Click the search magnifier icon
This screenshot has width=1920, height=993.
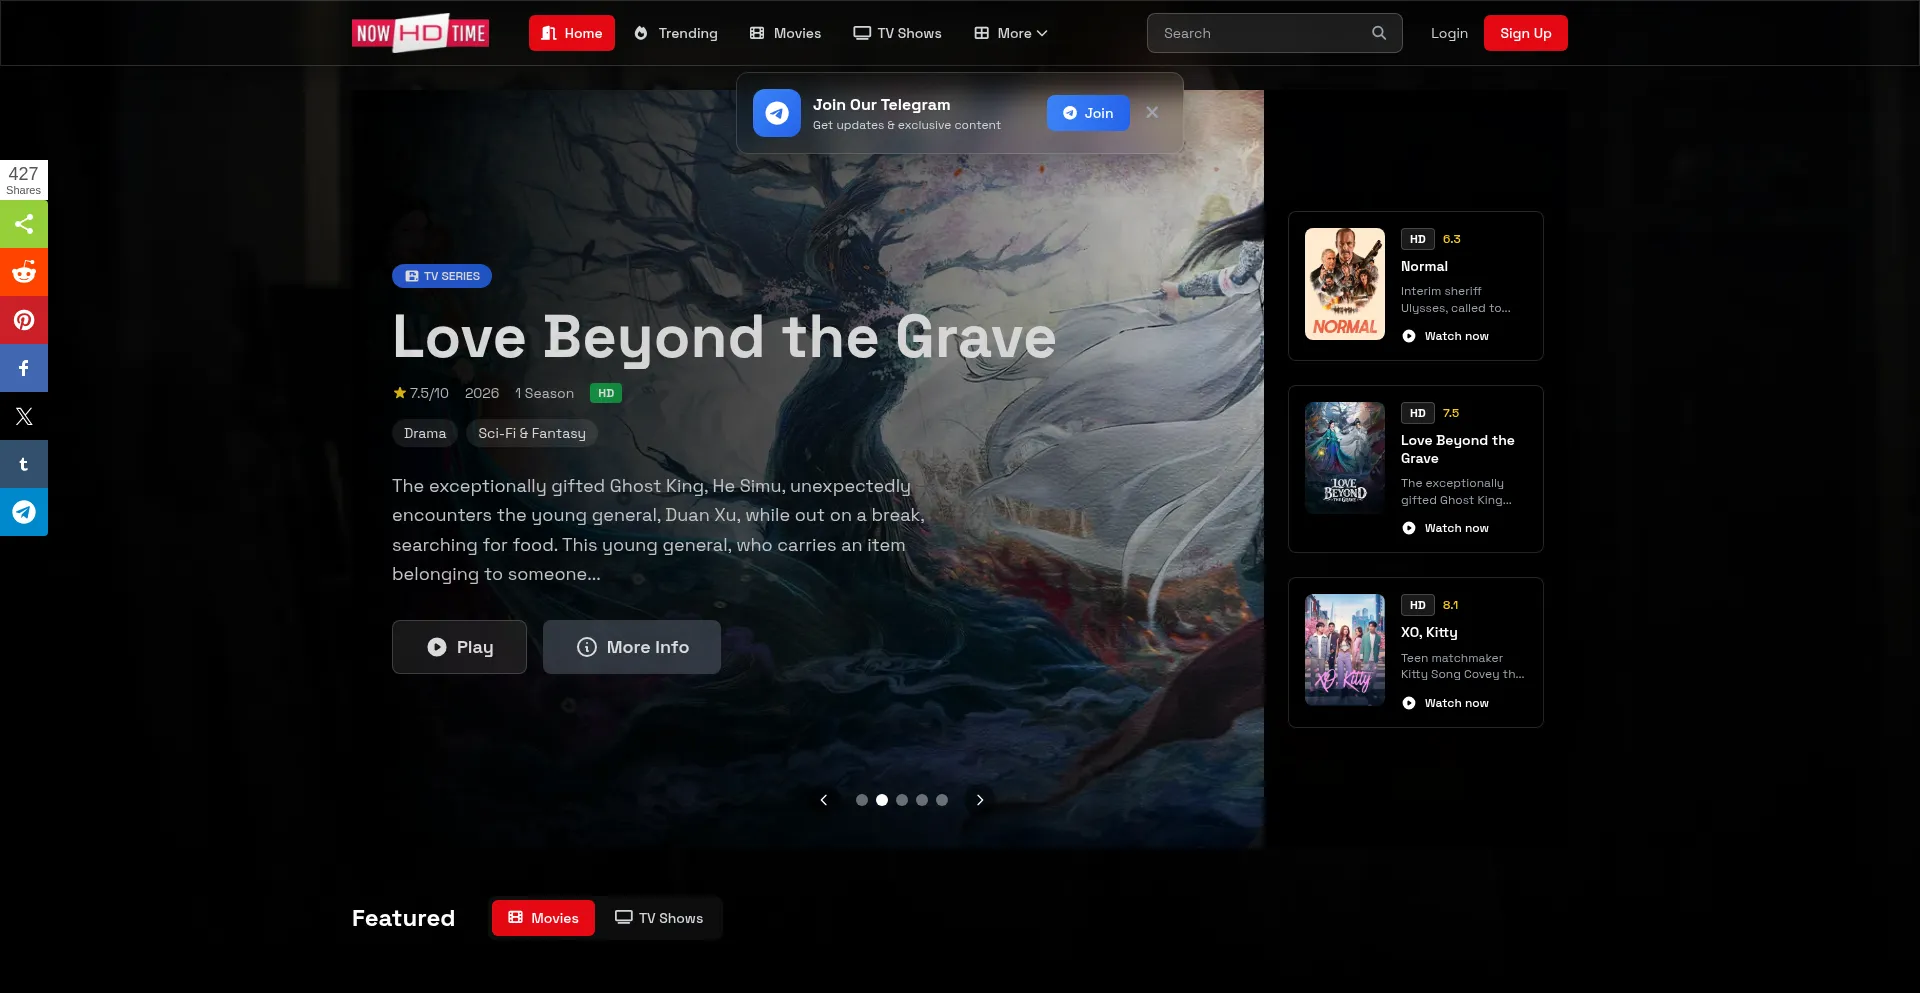pyautogui.click(x=1379, y=33)
